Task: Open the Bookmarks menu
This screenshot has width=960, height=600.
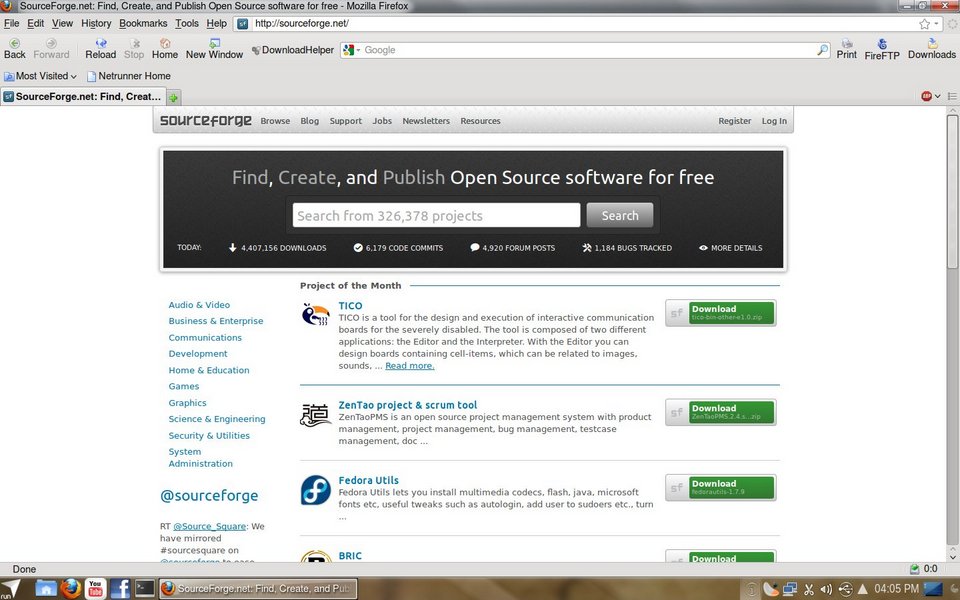Action: coord(143,23)
